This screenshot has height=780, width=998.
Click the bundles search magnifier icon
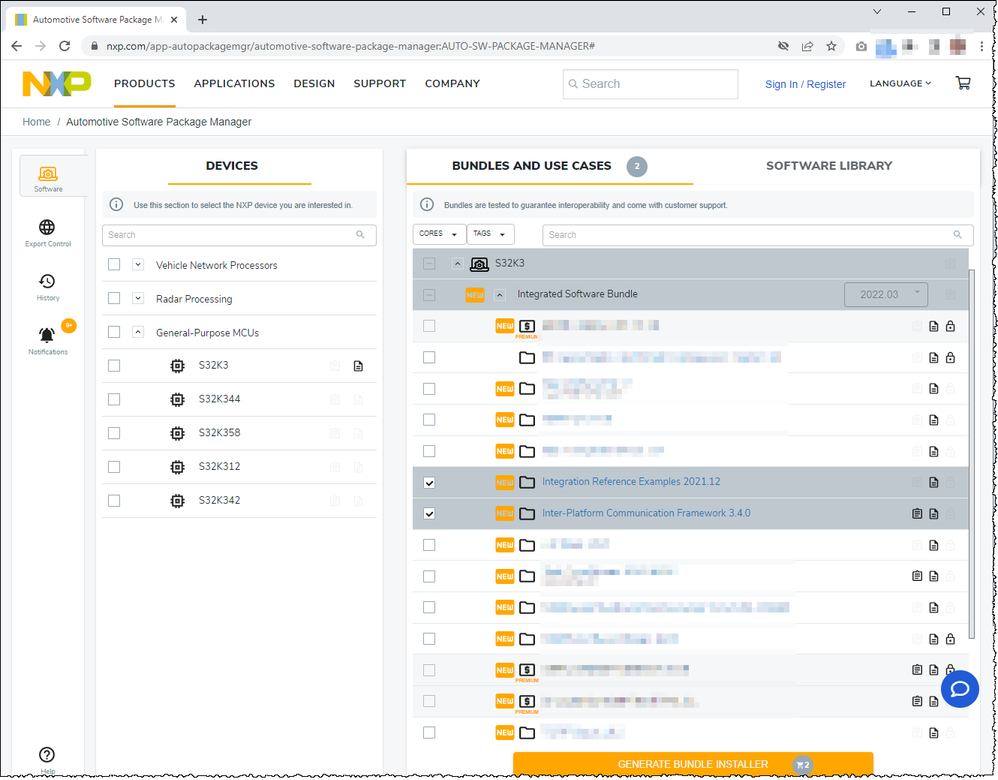pos(957,235)
